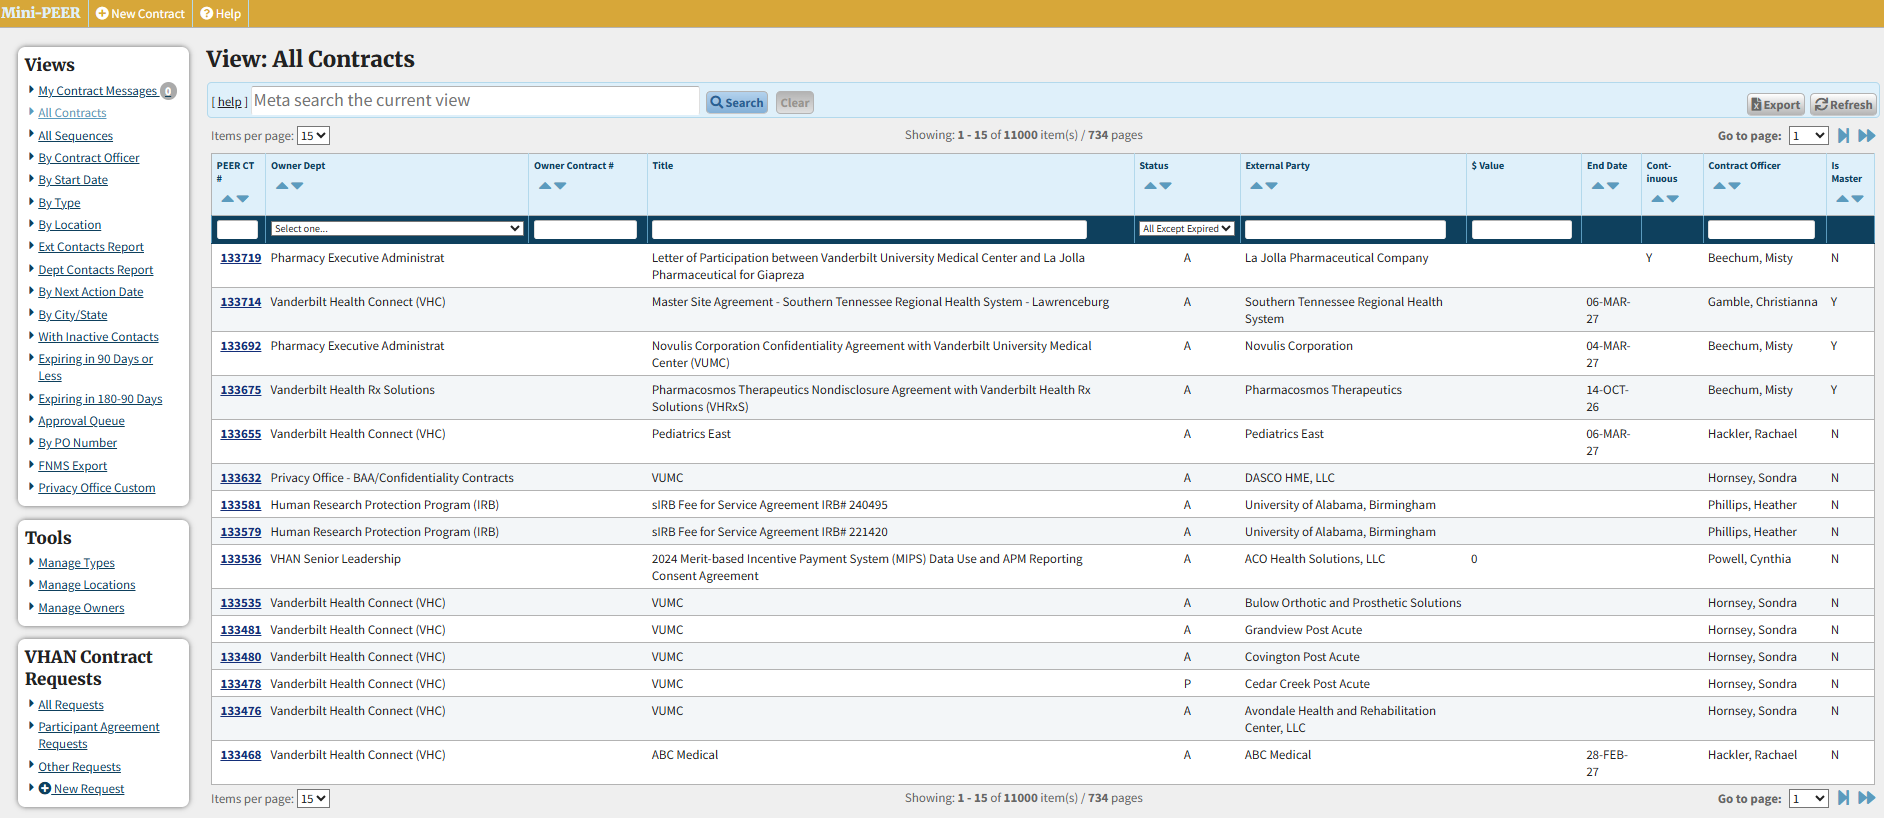1884x818 pixels.
Task: Click the $ Value filter input
Action: tap(1522, 229)
